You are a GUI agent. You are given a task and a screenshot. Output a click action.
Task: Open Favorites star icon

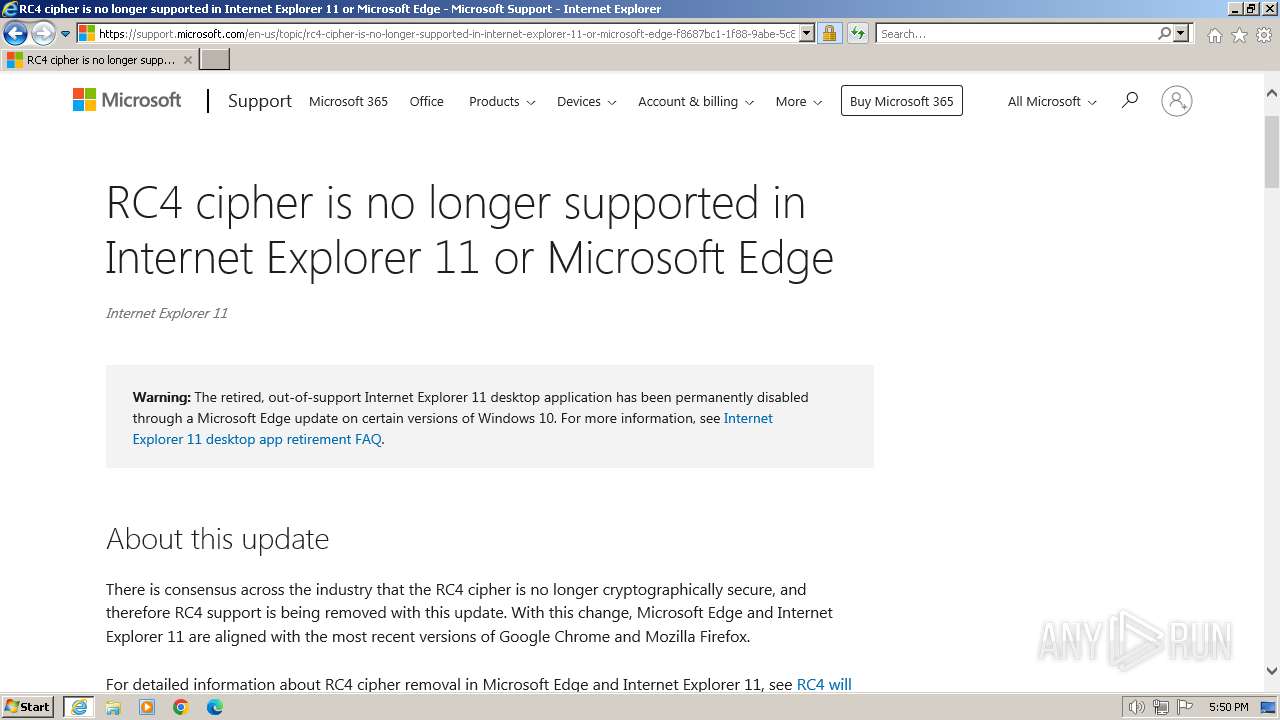[x=1239, y=35]
